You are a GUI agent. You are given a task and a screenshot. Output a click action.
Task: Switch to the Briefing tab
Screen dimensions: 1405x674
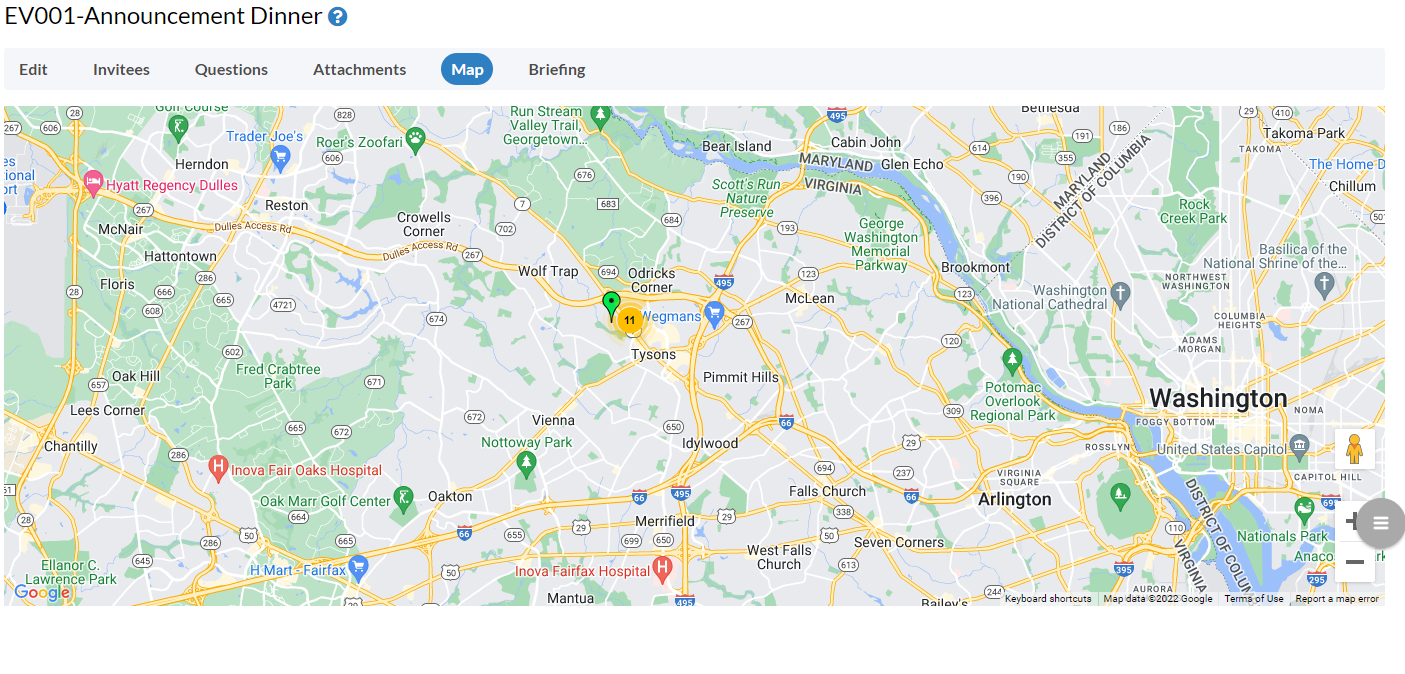click(x=557, y=69)
